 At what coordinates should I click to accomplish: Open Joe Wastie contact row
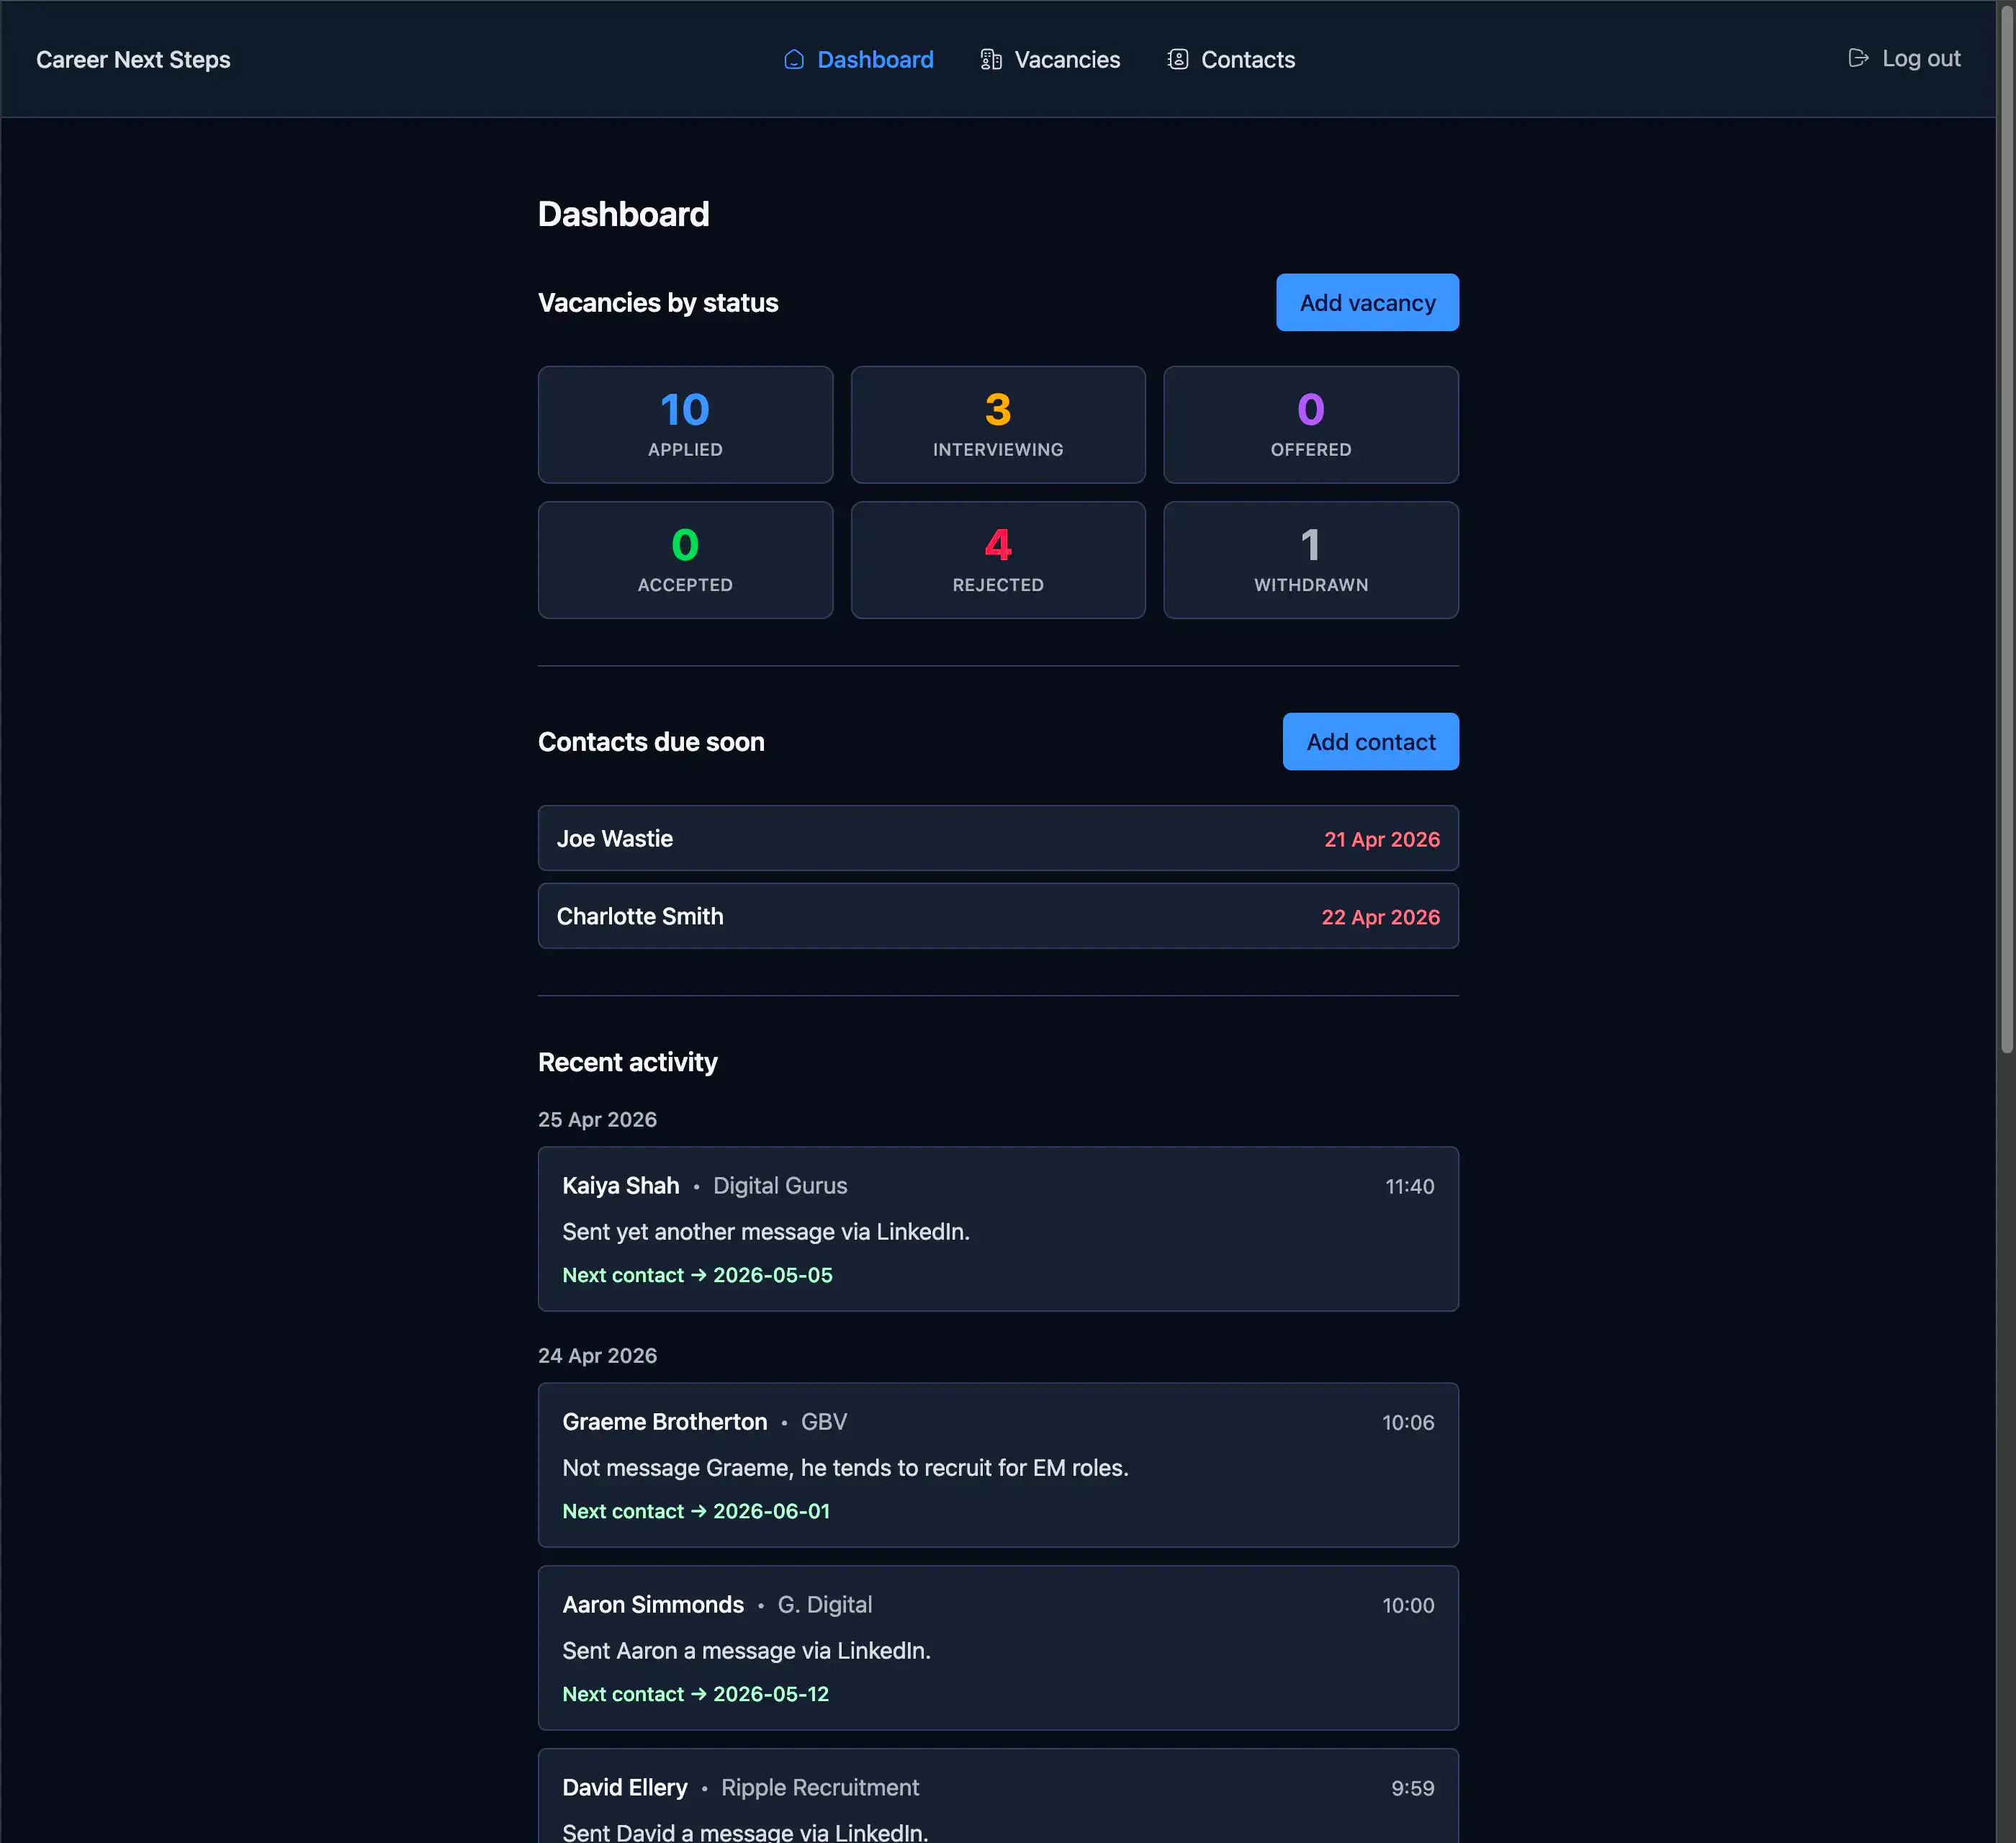tap(997, 838)
